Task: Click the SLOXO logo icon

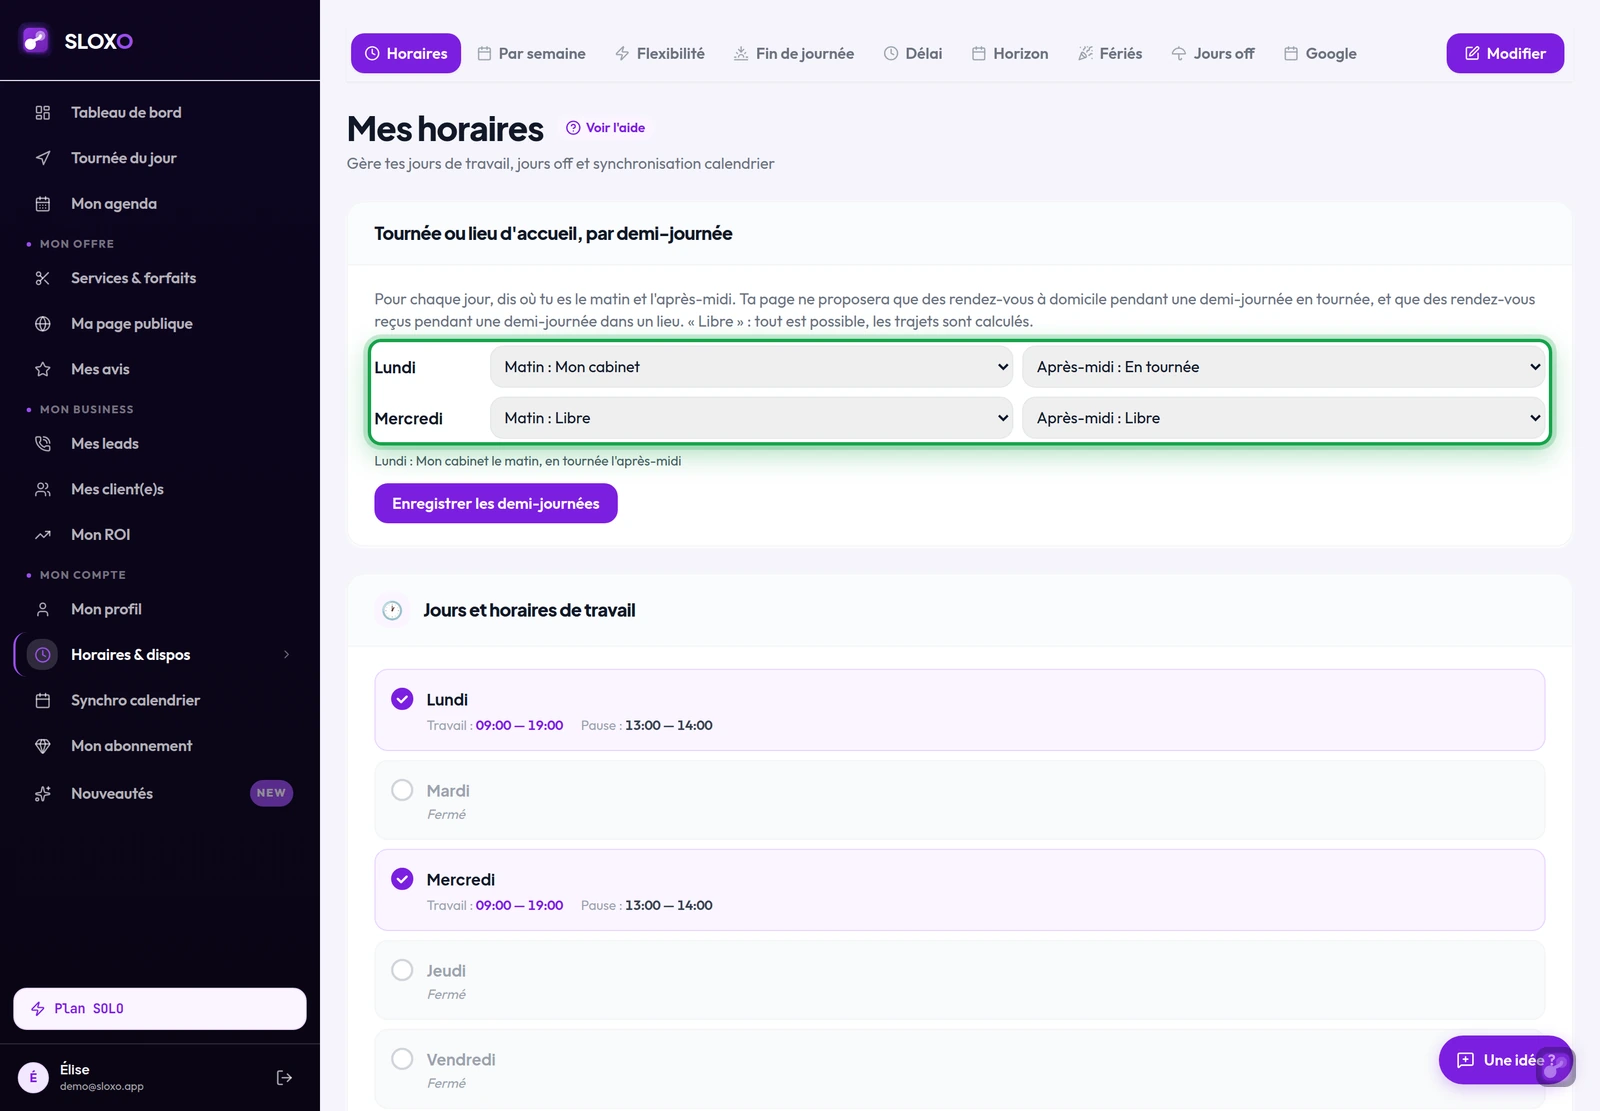Action: tap(36, 40)
